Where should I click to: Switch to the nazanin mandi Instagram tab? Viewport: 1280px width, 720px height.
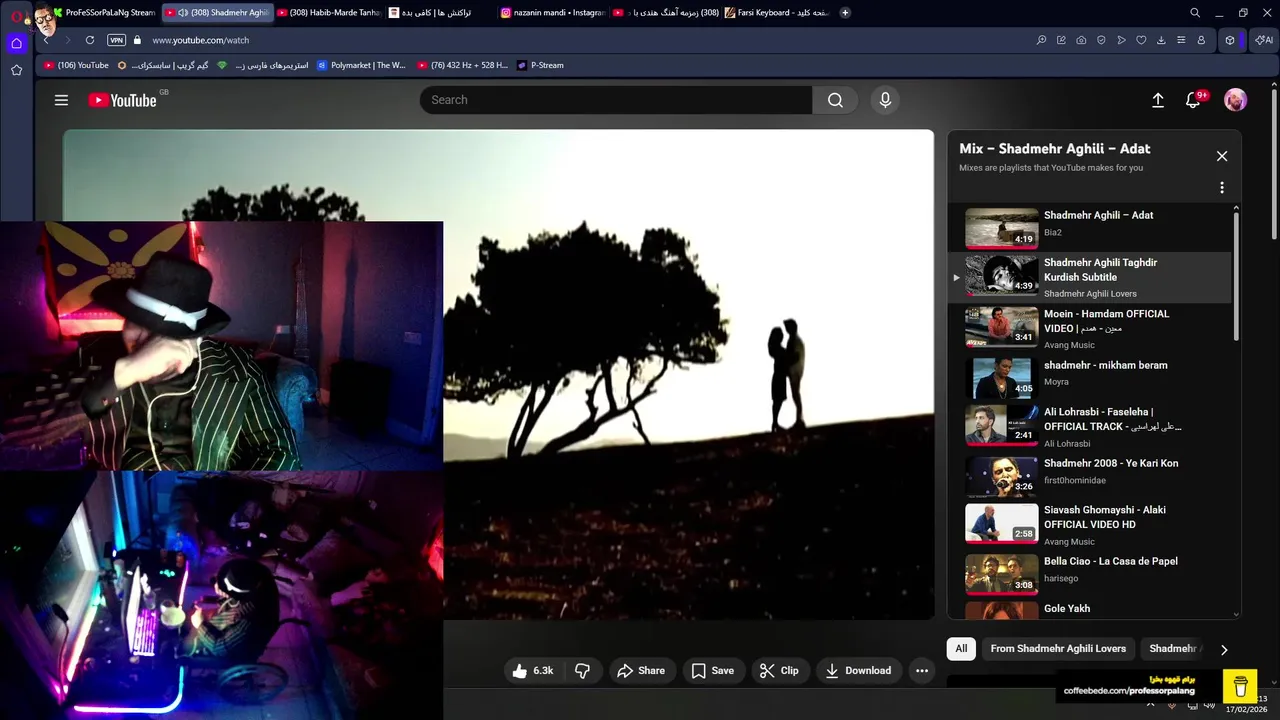pos(552,13)
